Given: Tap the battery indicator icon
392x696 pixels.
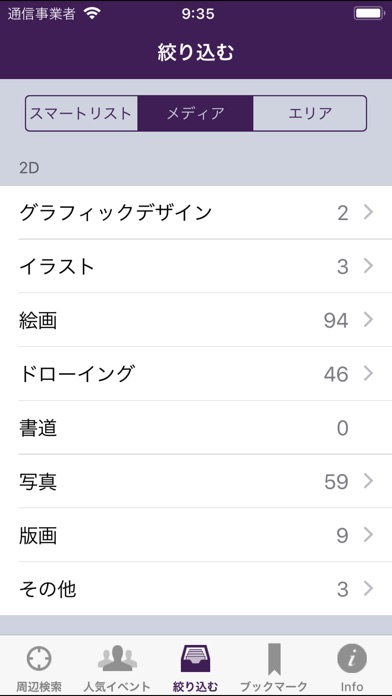Looking at the screenshot, I should [369, 14].
